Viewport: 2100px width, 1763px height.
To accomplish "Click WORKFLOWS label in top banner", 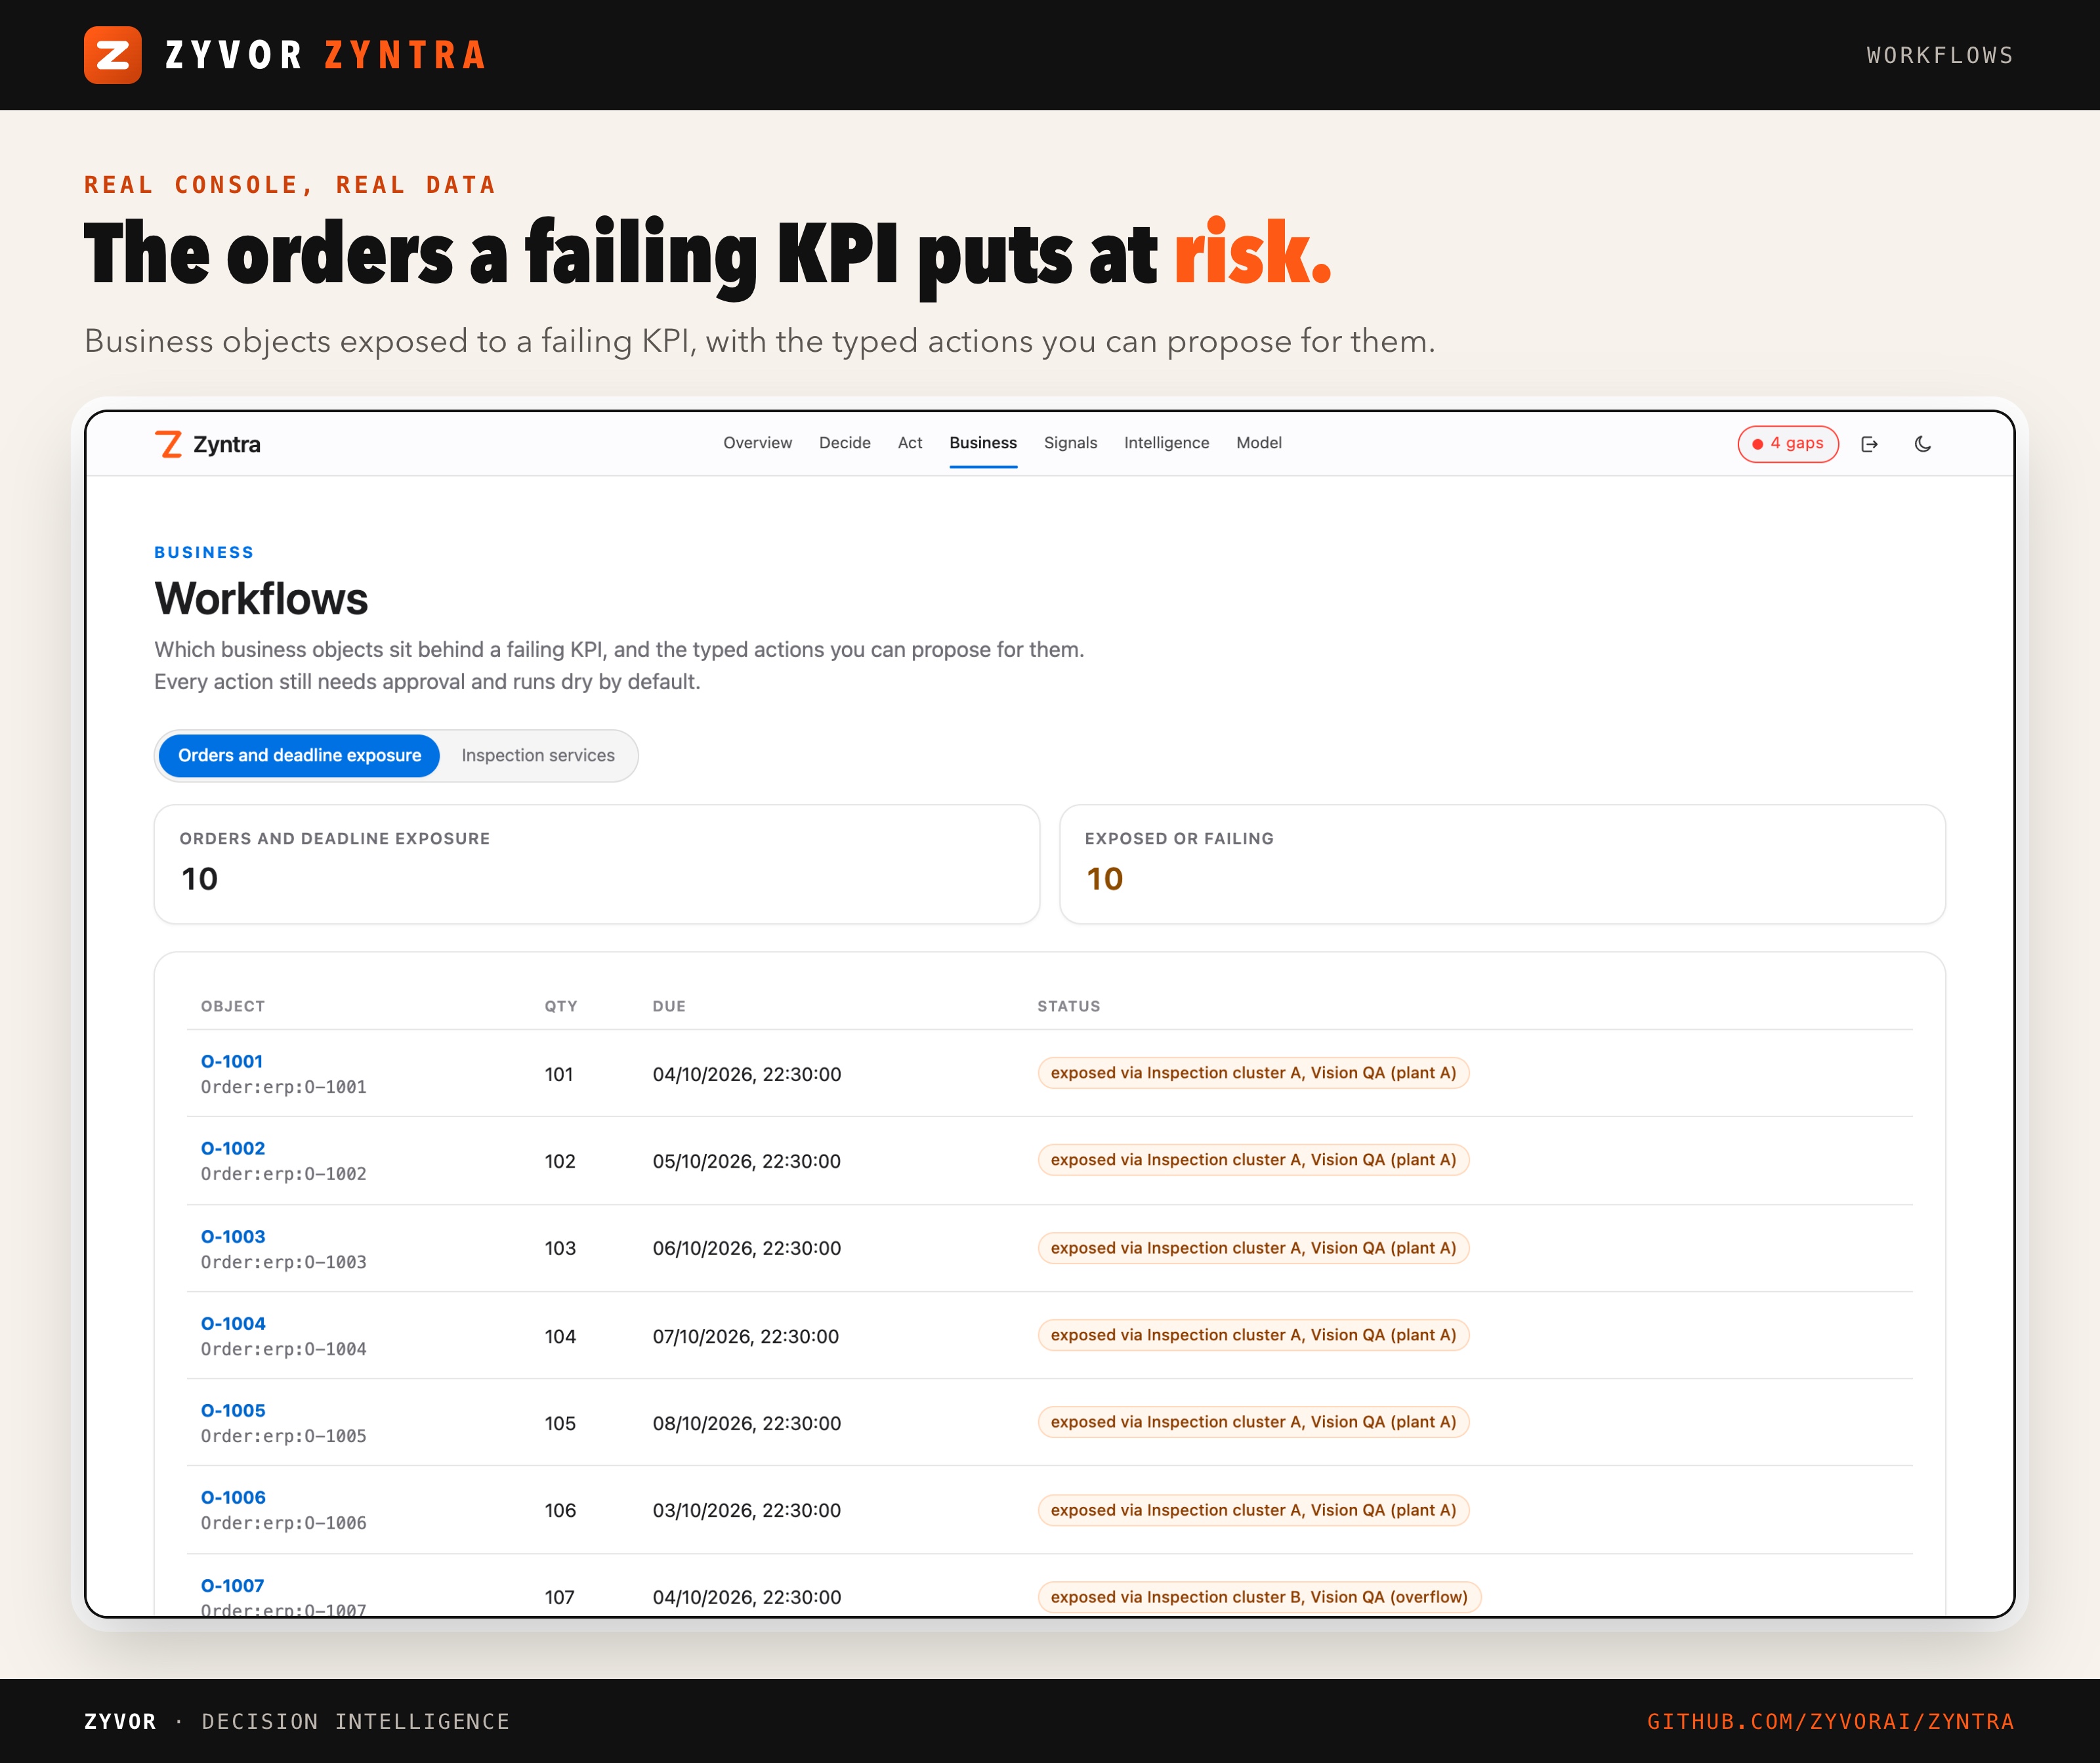I will 1940,55.
